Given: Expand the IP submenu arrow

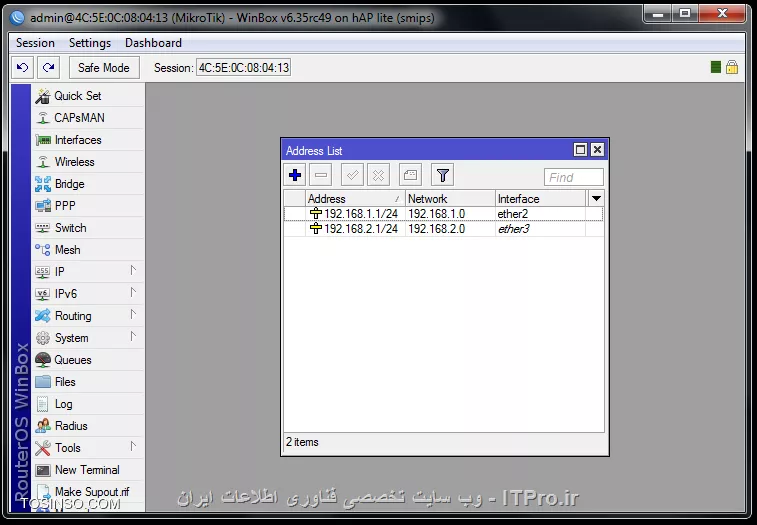Looking at the screenshot, I should pos(133,271).
